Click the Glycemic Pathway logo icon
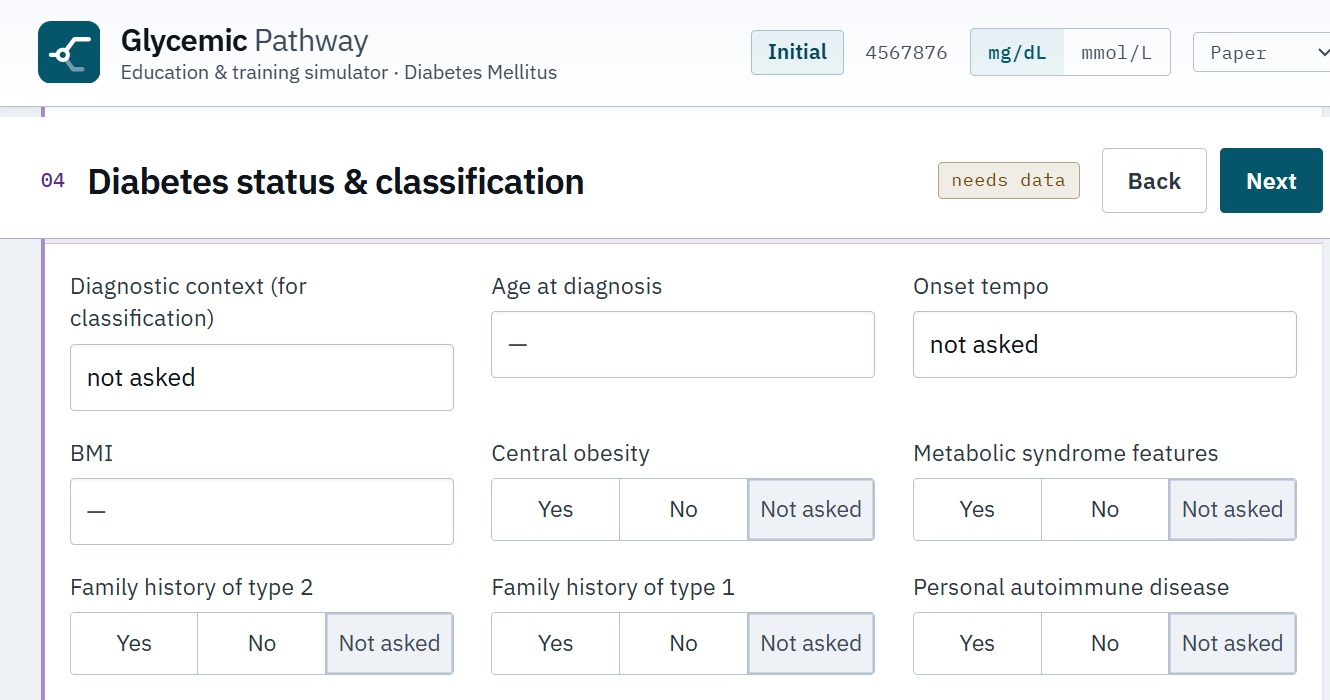The height and width of the screenshot is (700, 1330). (x=69, y=52)
